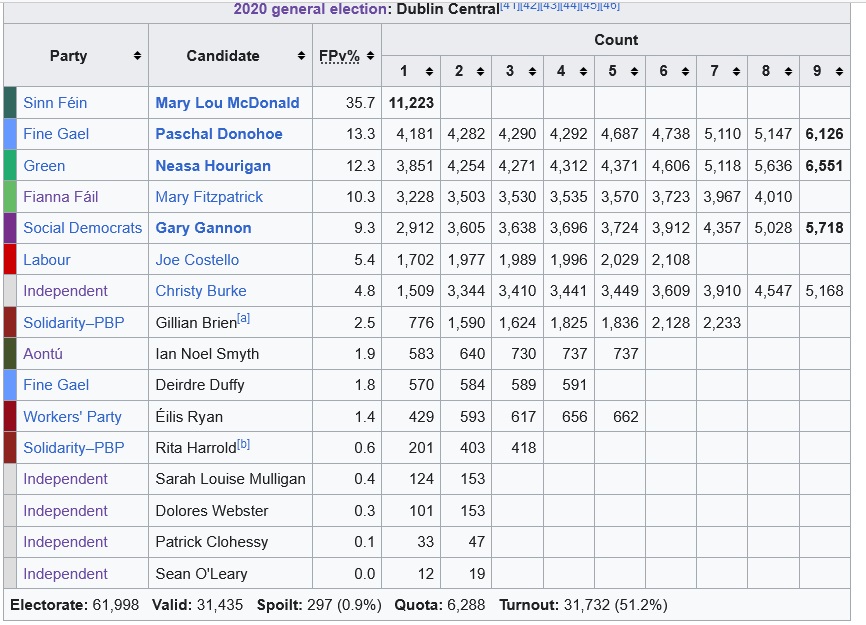Sort by Count 4 column arrows

[583, 71]
